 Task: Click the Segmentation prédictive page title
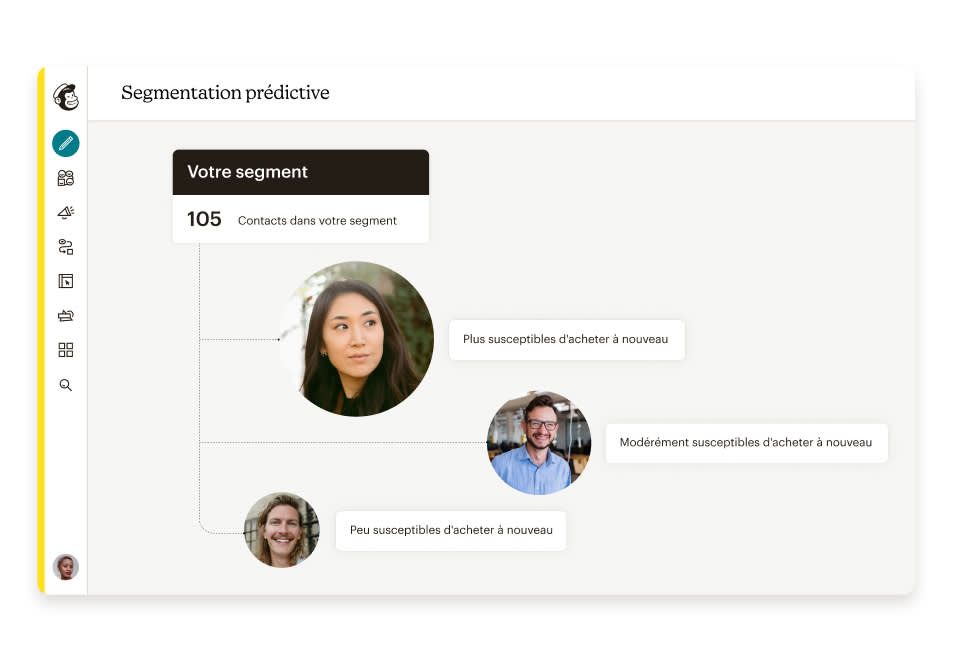pyautogui.click(x=225, y=93)
